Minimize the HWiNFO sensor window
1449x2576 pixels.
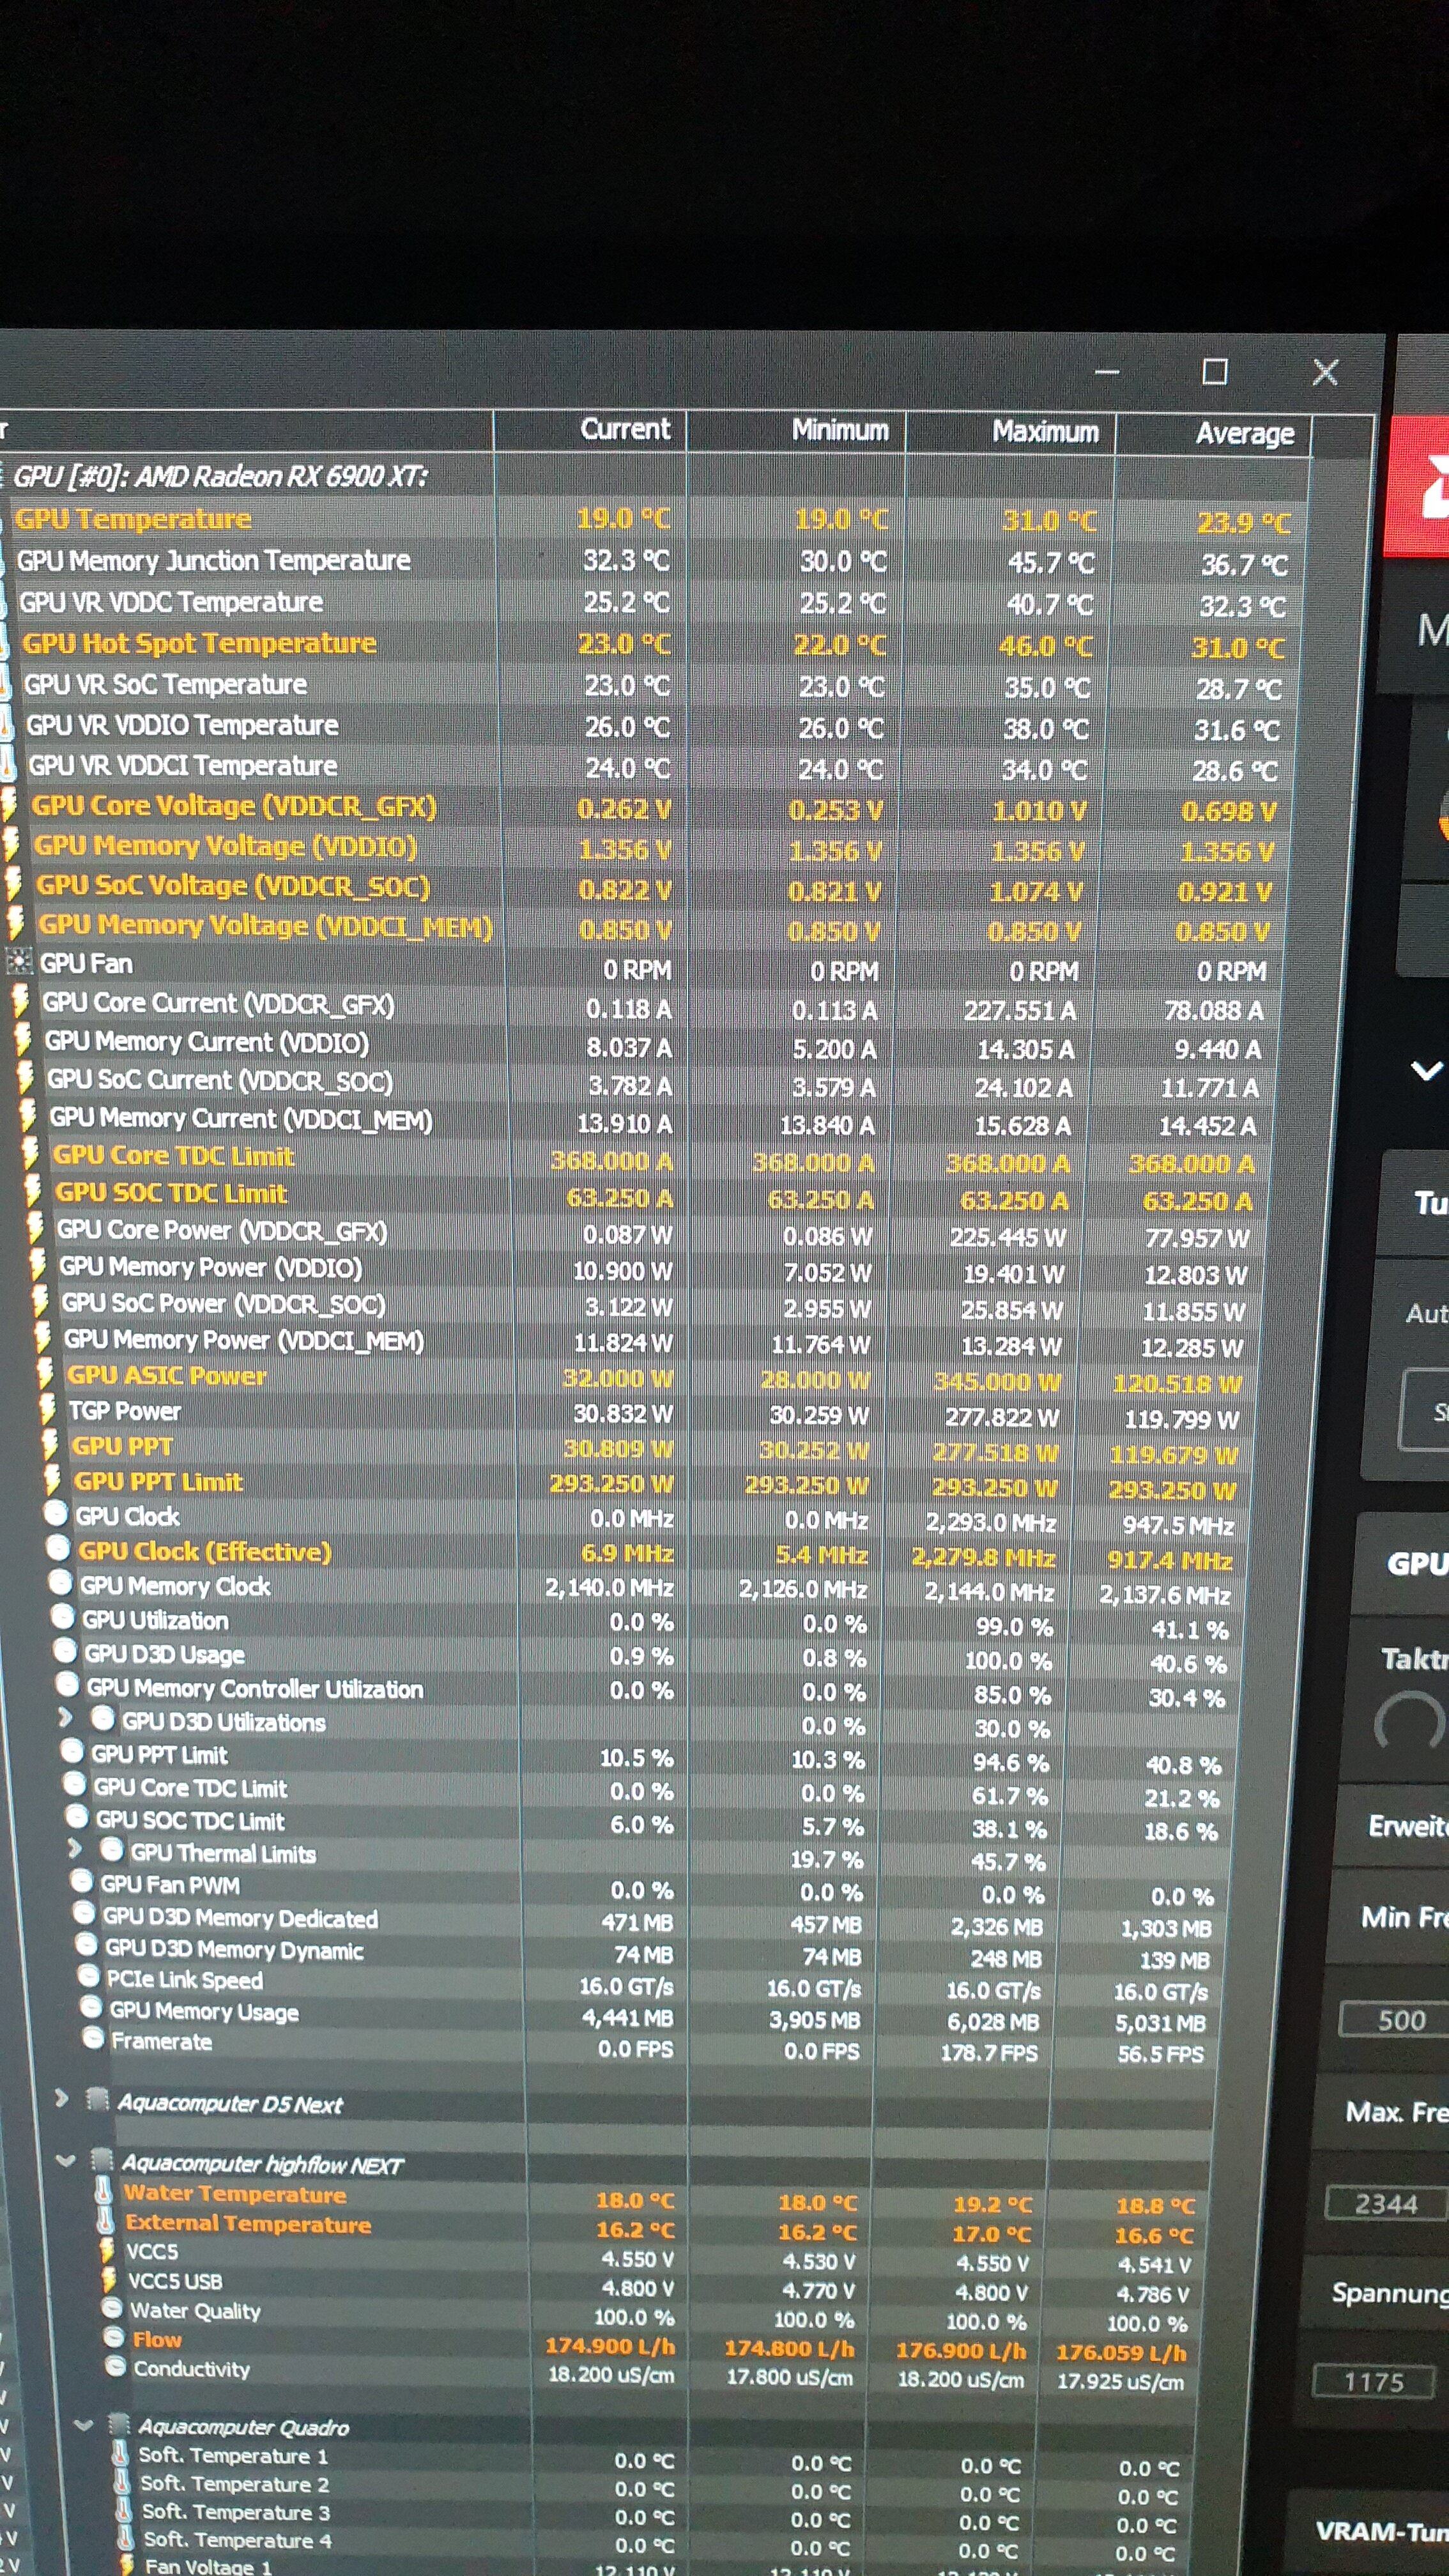click(1107, 372)
